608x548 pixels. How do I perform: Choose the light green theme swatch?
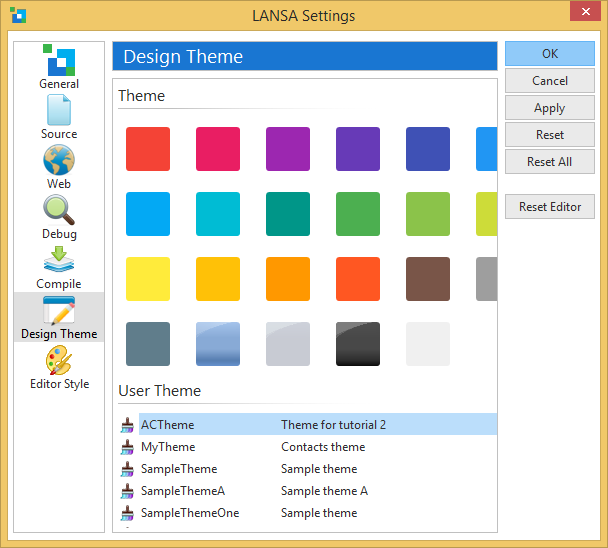pyautogui.click(x=428, y=214)
